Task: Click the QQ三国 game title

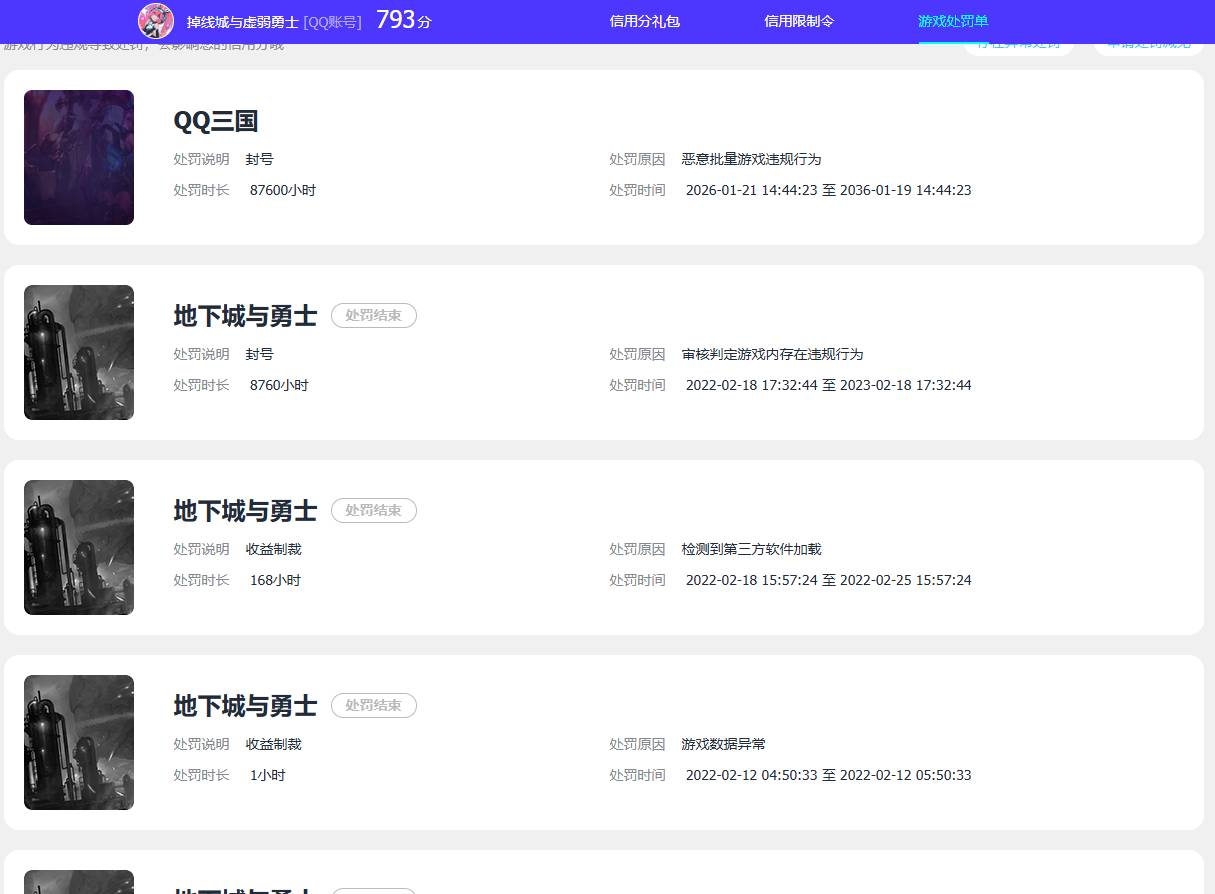Action: pyautogui.click(x=216, y=121)
